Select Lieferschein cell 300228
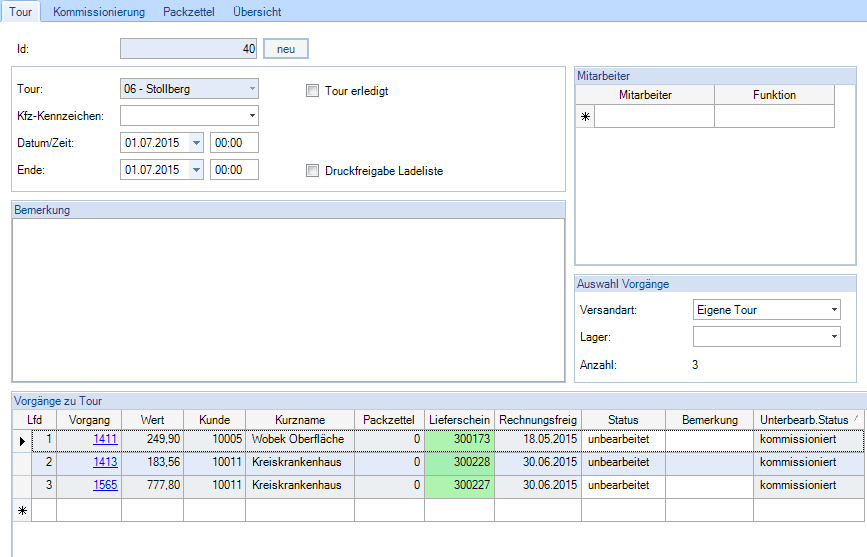The width and height of the screenshot is (867, 557). click(x=459, y=462)
